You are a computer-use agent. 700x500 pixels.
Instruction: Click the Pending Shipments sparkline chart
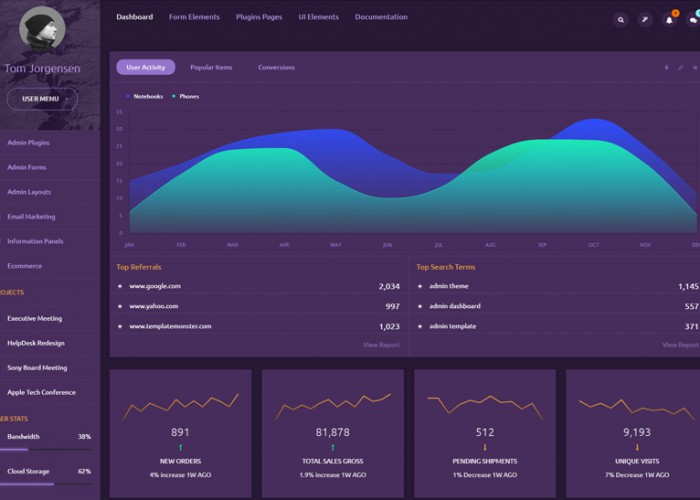pyautogui.click(x=485, y=407)
